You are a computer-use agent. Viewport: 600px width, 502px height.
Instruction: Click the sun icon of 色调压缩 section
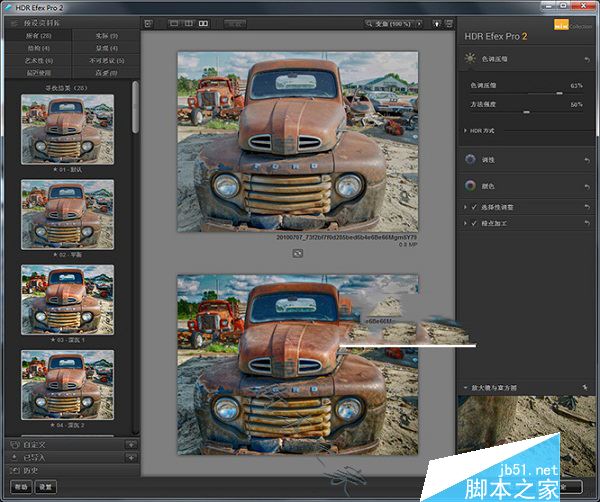[470, 59]
